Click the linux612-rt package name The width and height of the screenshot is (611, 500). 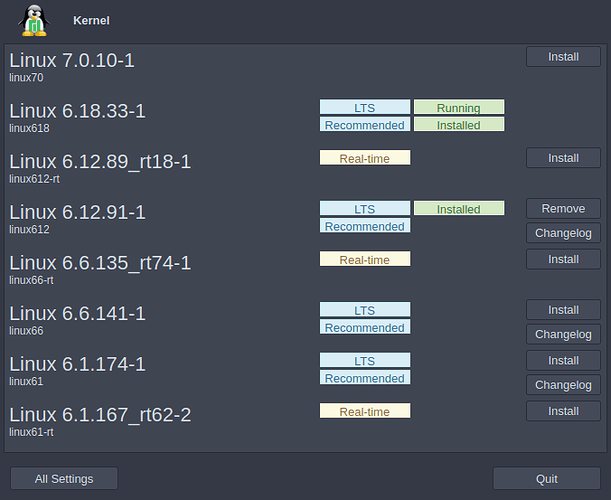34,179
